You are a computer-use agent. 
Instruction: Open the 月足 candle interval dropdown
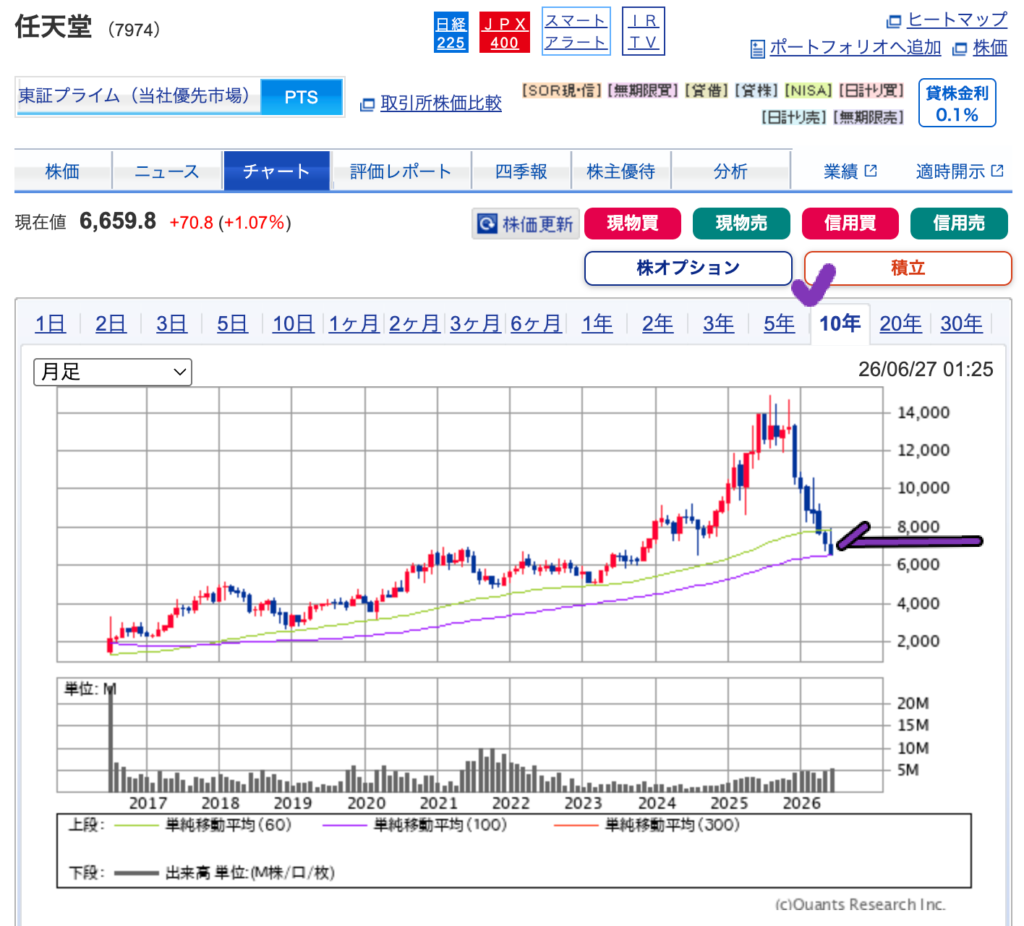112,372
